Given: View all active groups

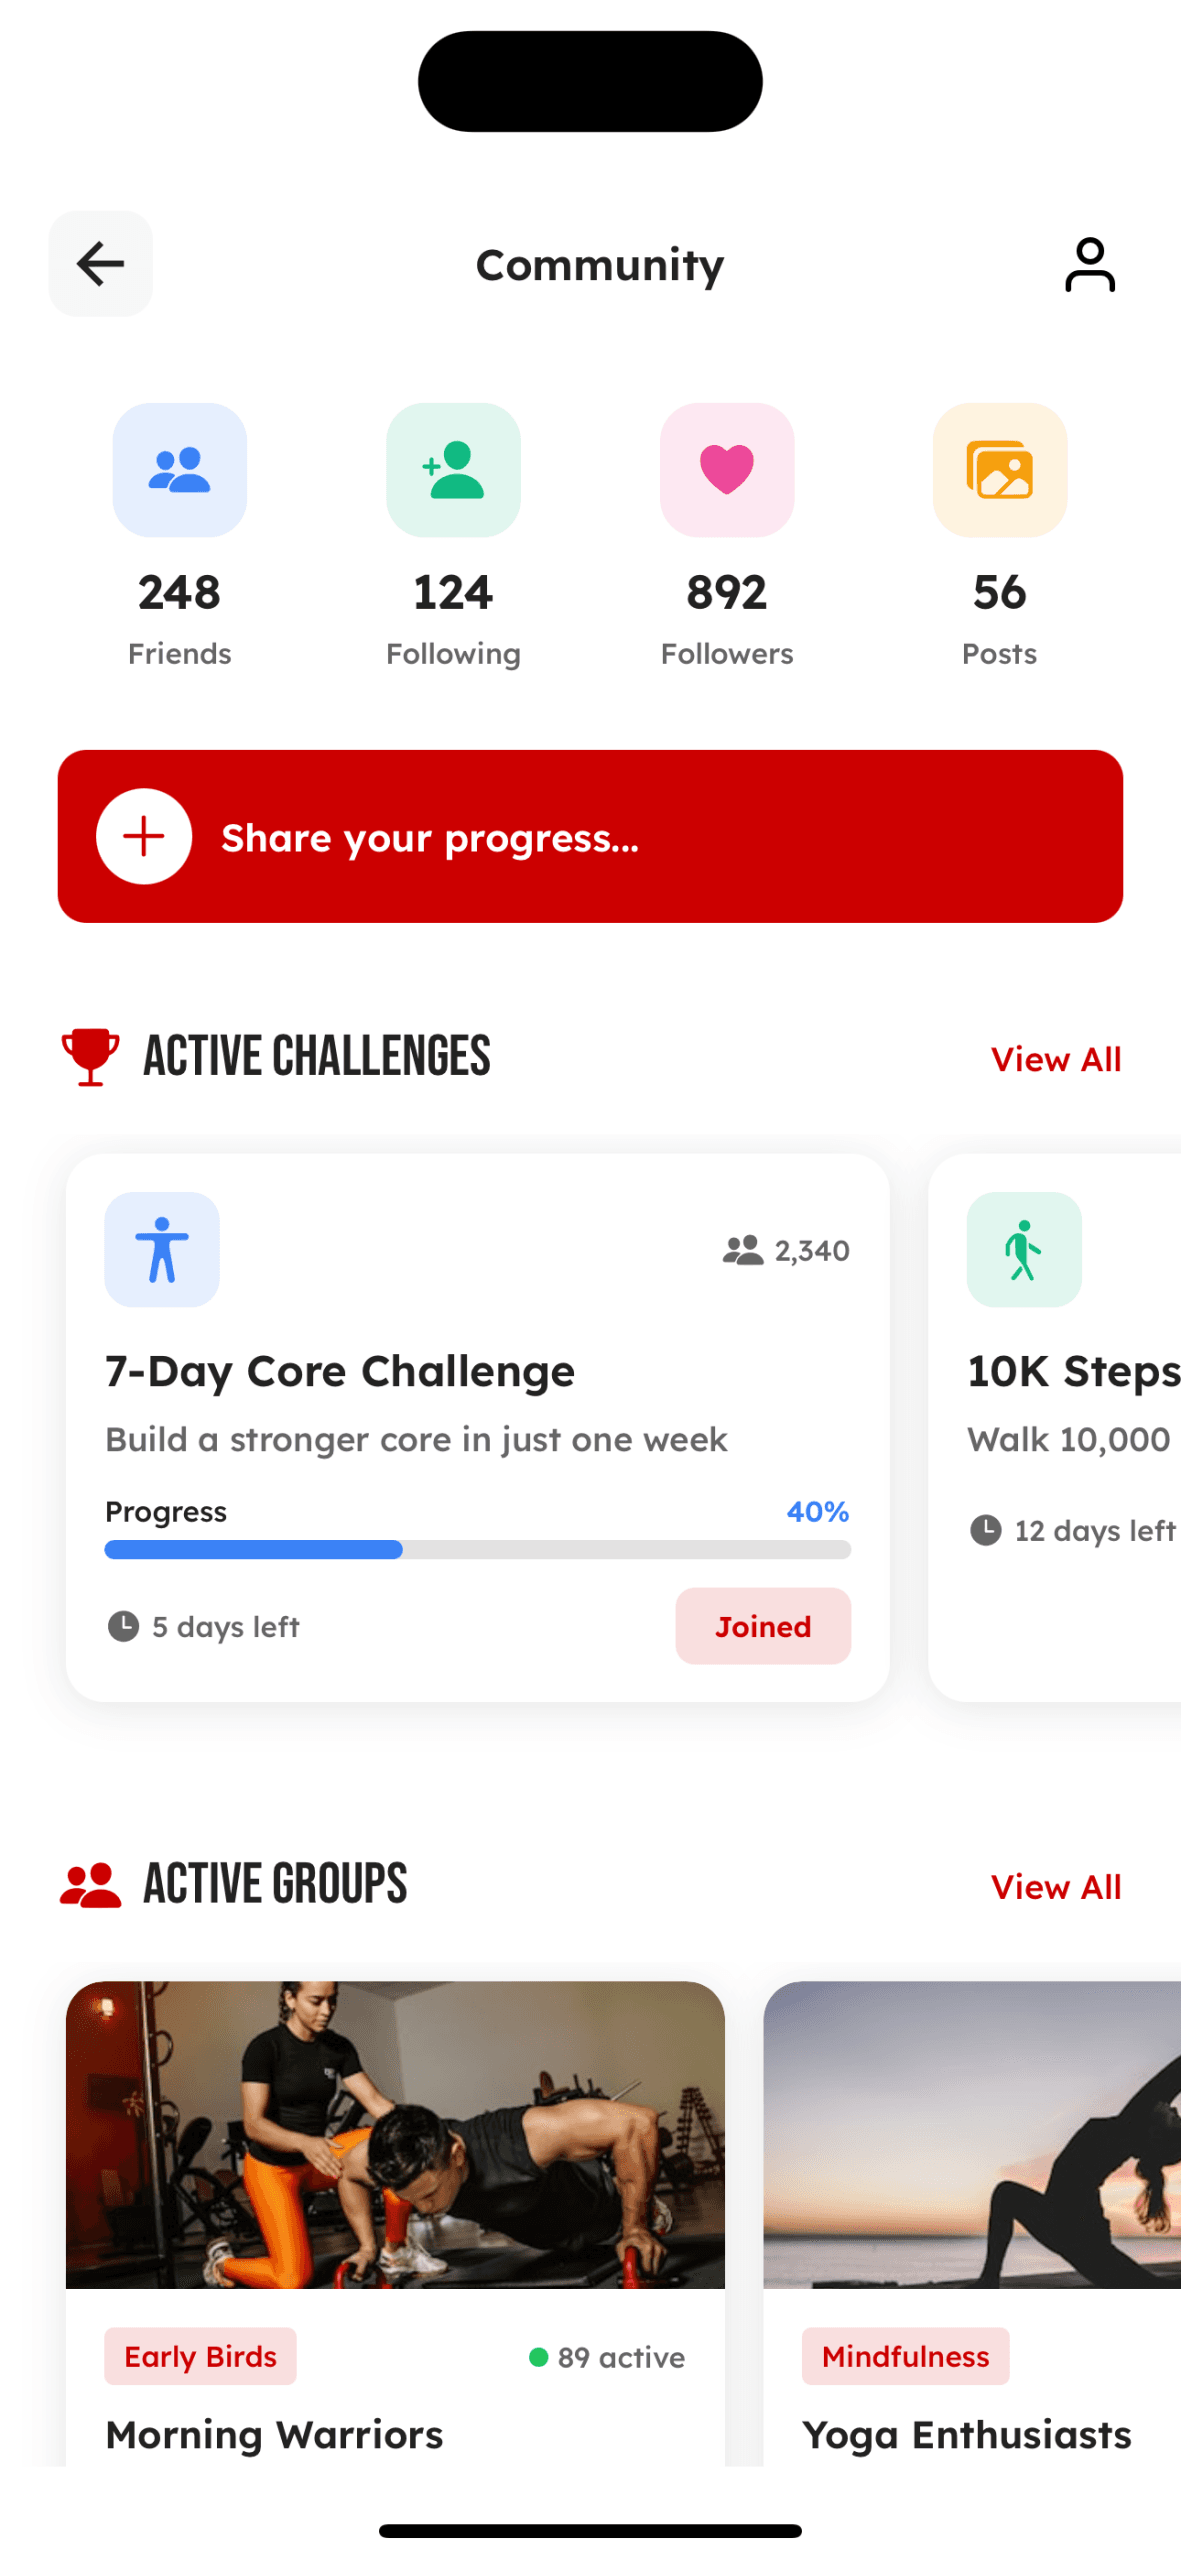Looking at the screenshot, I should (1055, 1887).
